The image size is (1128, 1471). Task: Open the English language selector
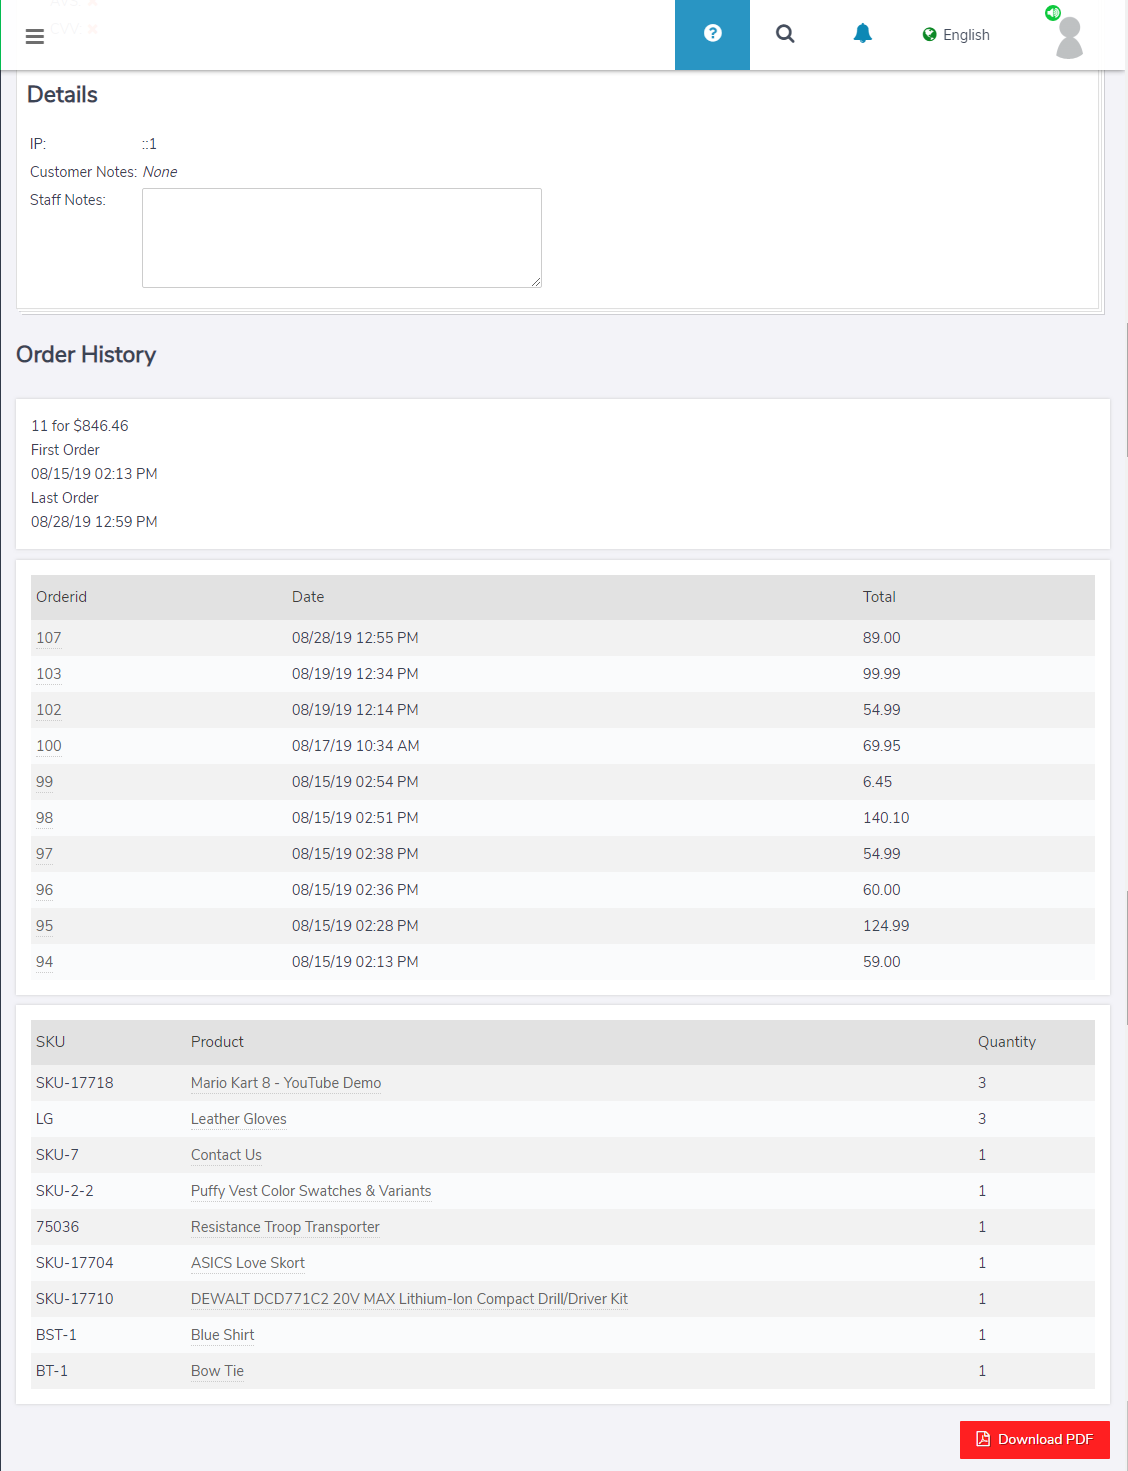click(x=964, y=34)
